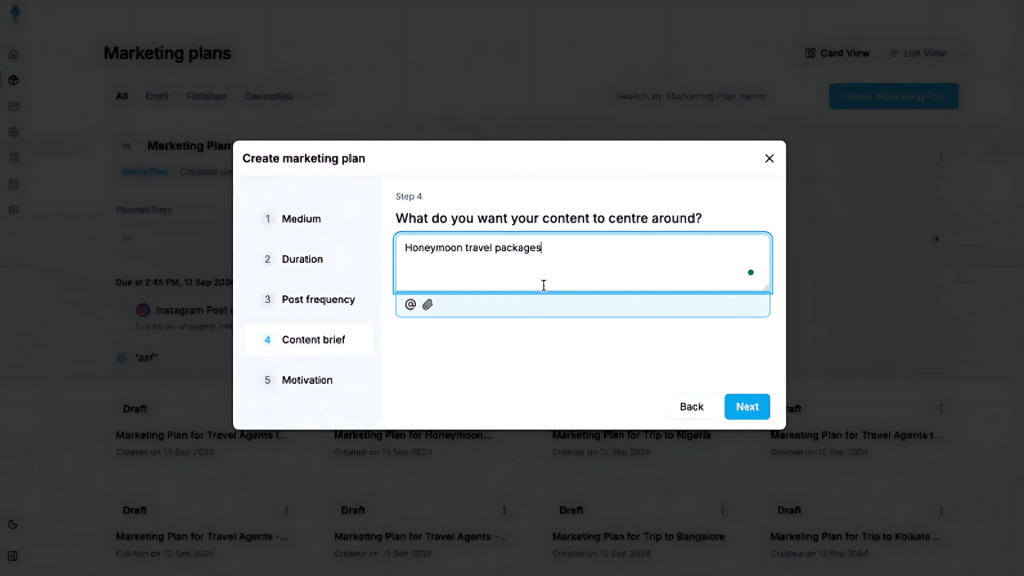This screenshot has width=1024, height=576.
Task: Click the Card View icon
Action: pos(810,53)
